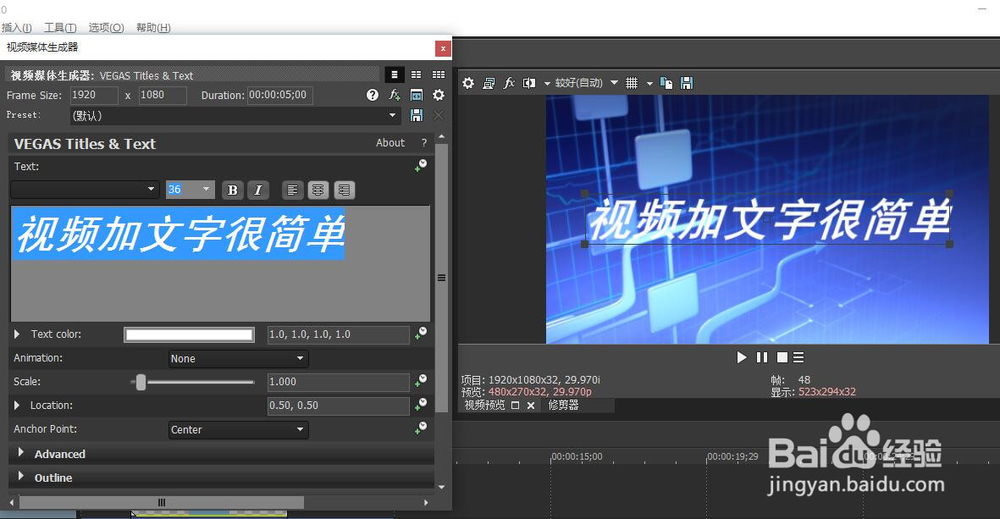Open the 帮助 menu
The image size is (1000, 519).
(153, 27)
